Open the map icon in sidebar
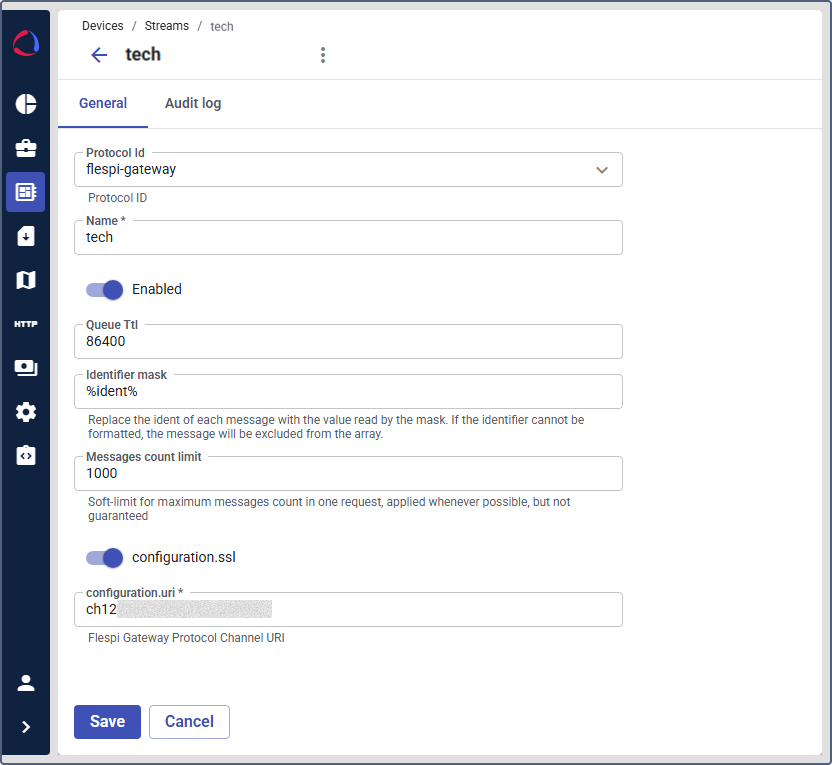 pos(26,280)
